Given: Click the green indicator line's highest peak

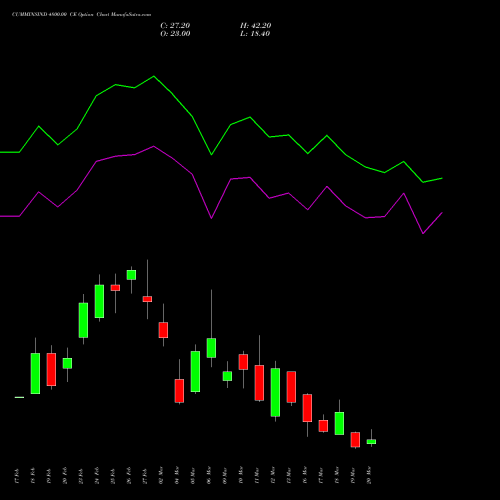Looking at the screenshot, I should [154, 76].
